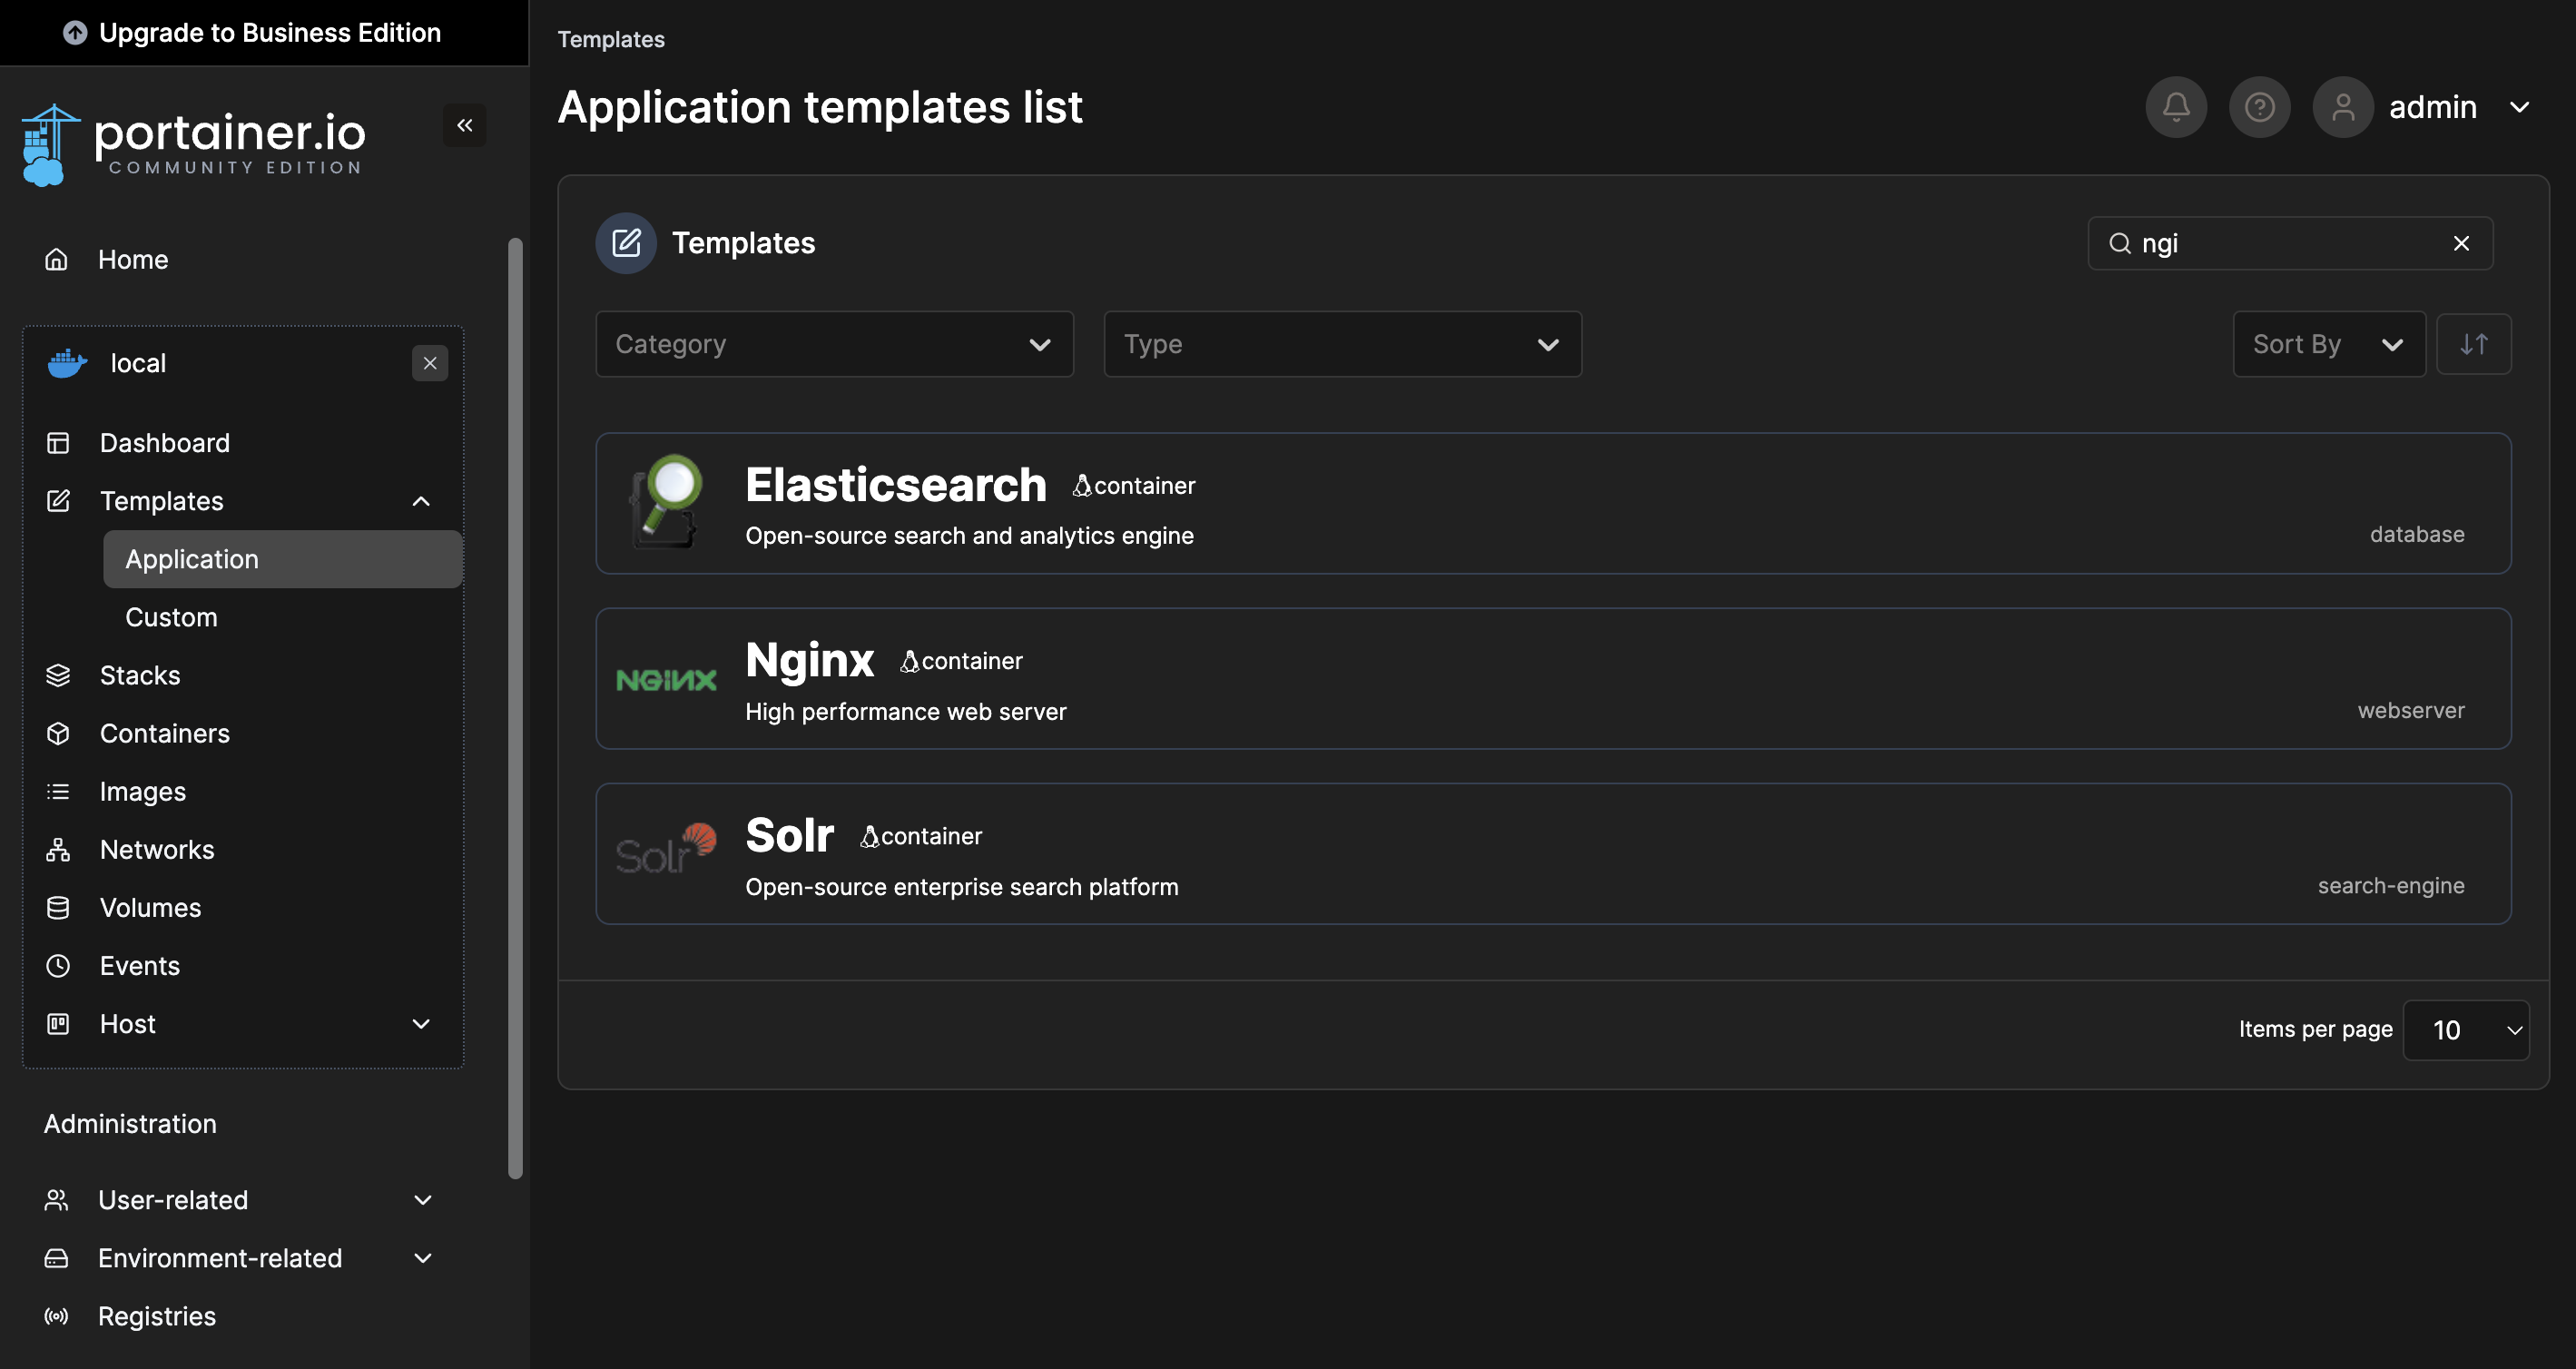Select Custom templates in sidebar

coord(171,617)
